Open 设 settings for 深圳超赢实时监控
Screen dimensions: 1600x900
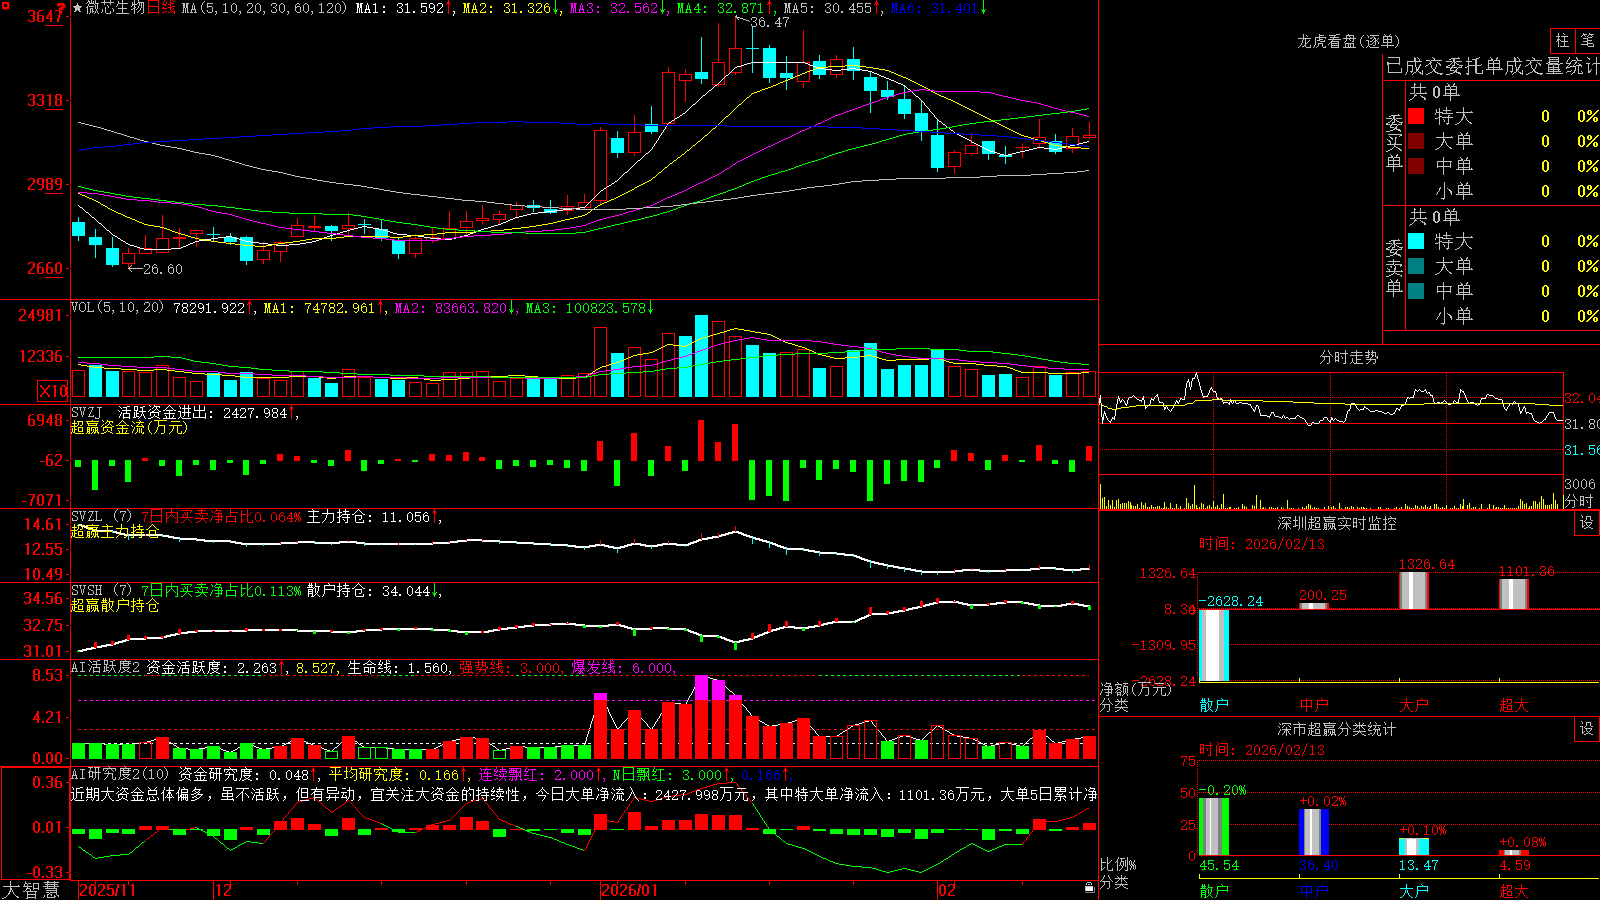coord(1587,523)
